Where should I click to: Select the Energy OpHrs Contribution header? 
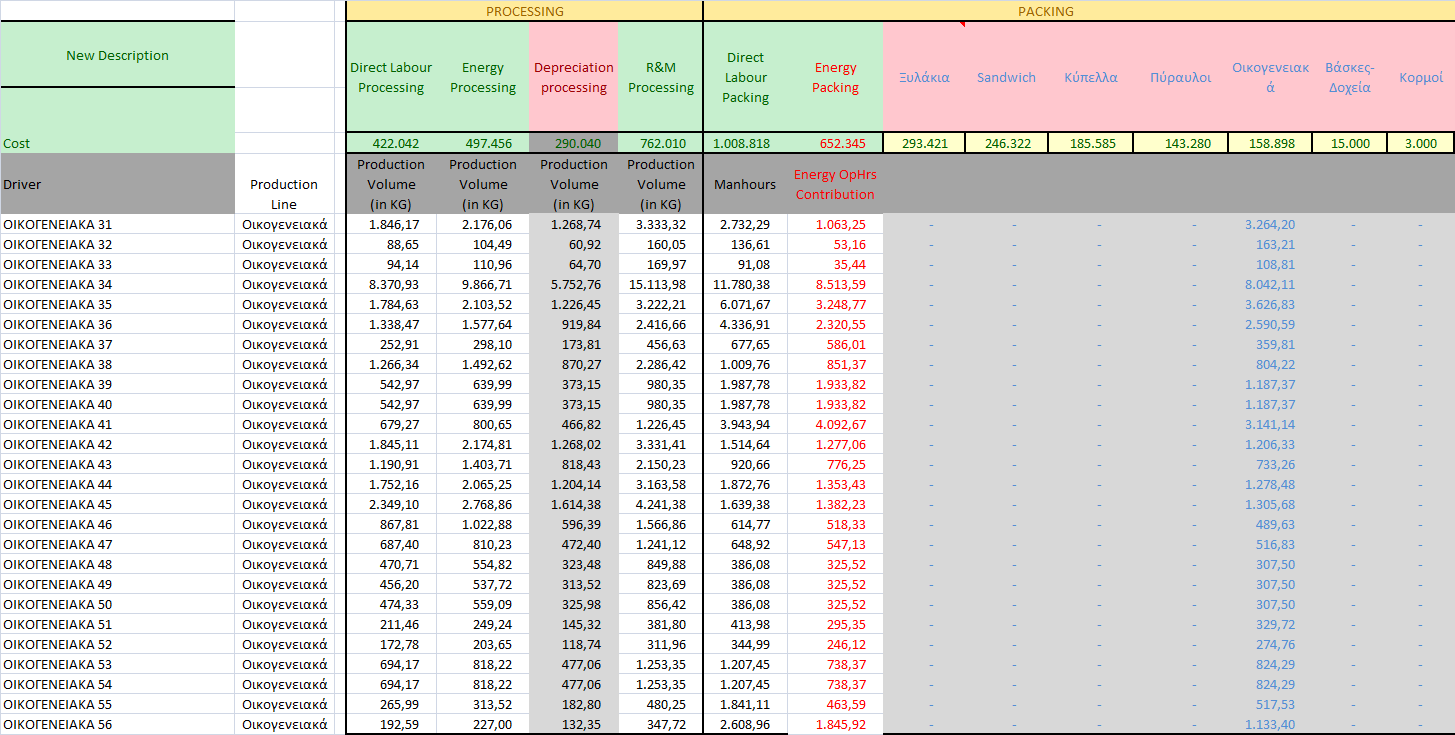coord(836,184)
